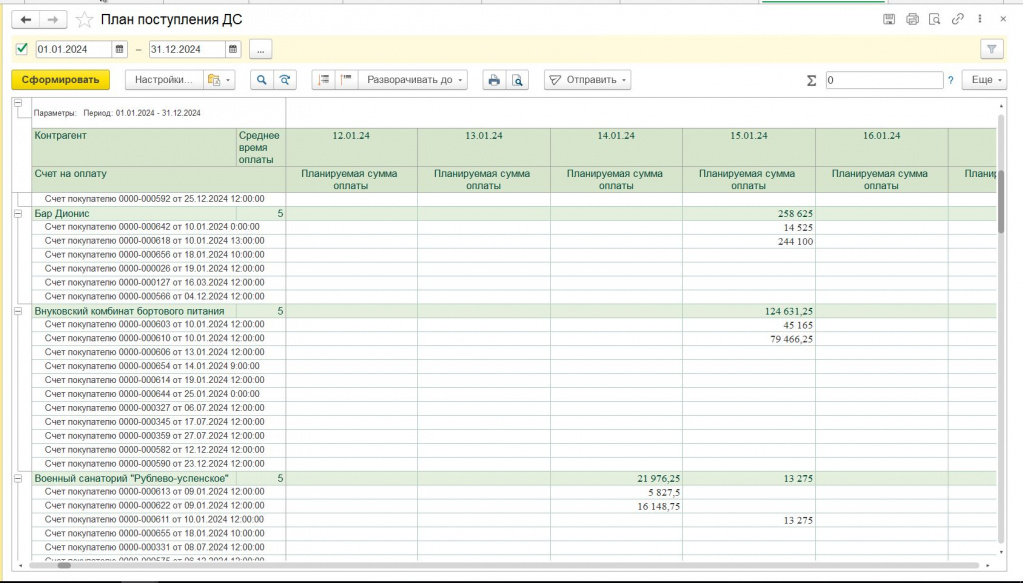Open calendar picker for start date 01.01.2024

point(120,49)
